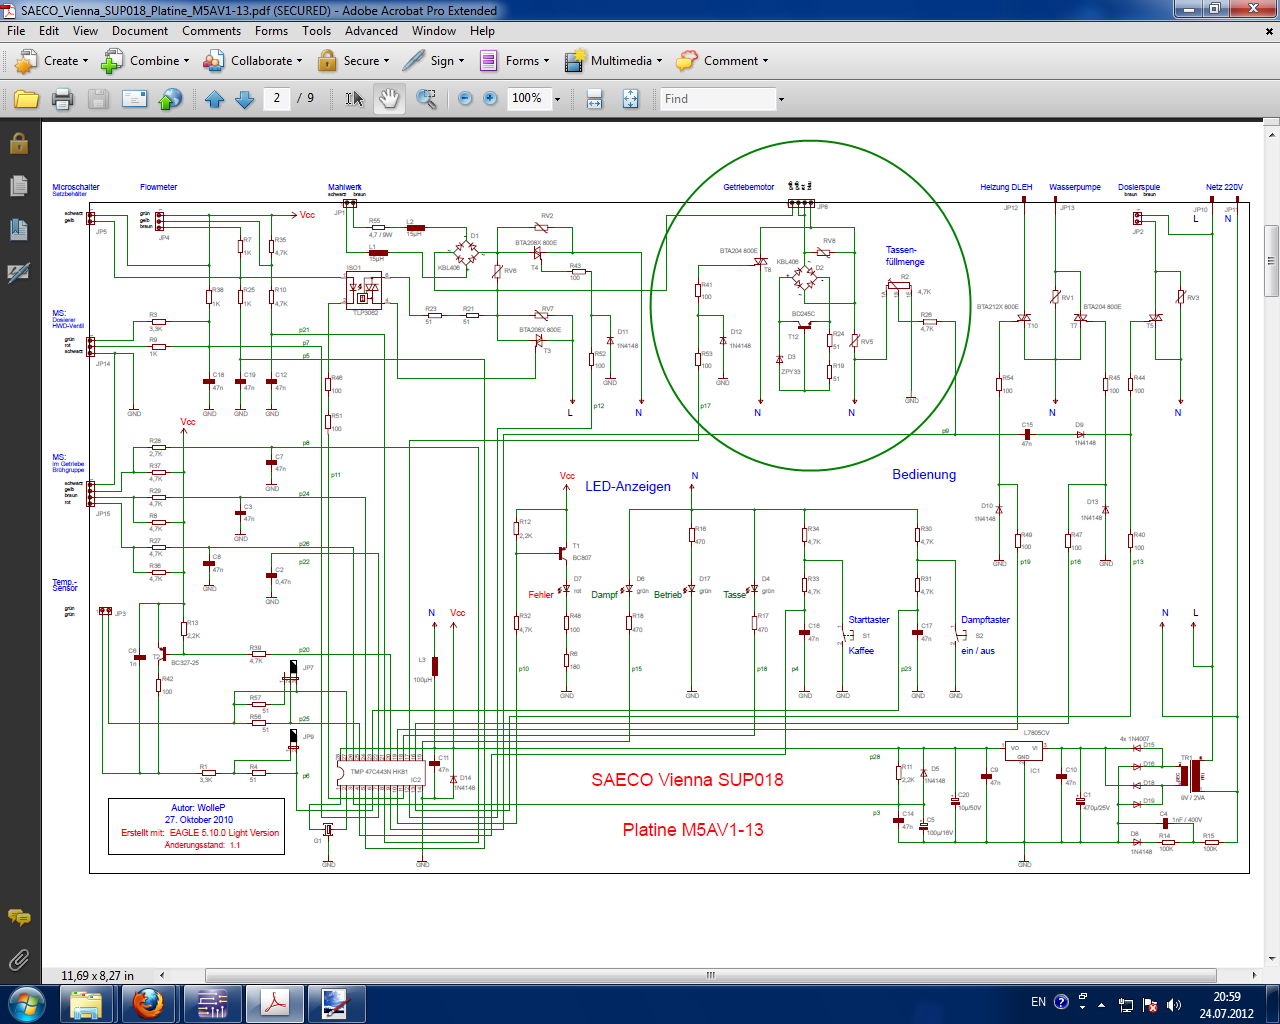This screenshot has height=1024, width=1280.
Task: Open the Secure dropdown
Action: 353,61
